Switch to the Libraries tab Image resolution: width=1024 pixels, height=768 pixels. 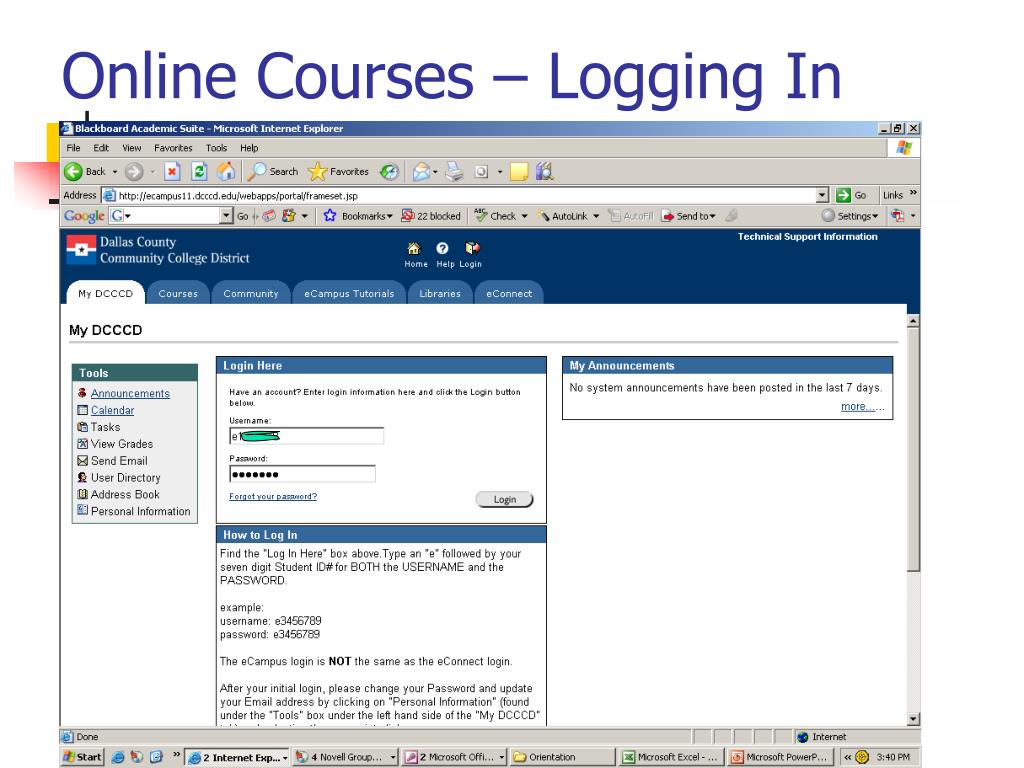[440, 293]
